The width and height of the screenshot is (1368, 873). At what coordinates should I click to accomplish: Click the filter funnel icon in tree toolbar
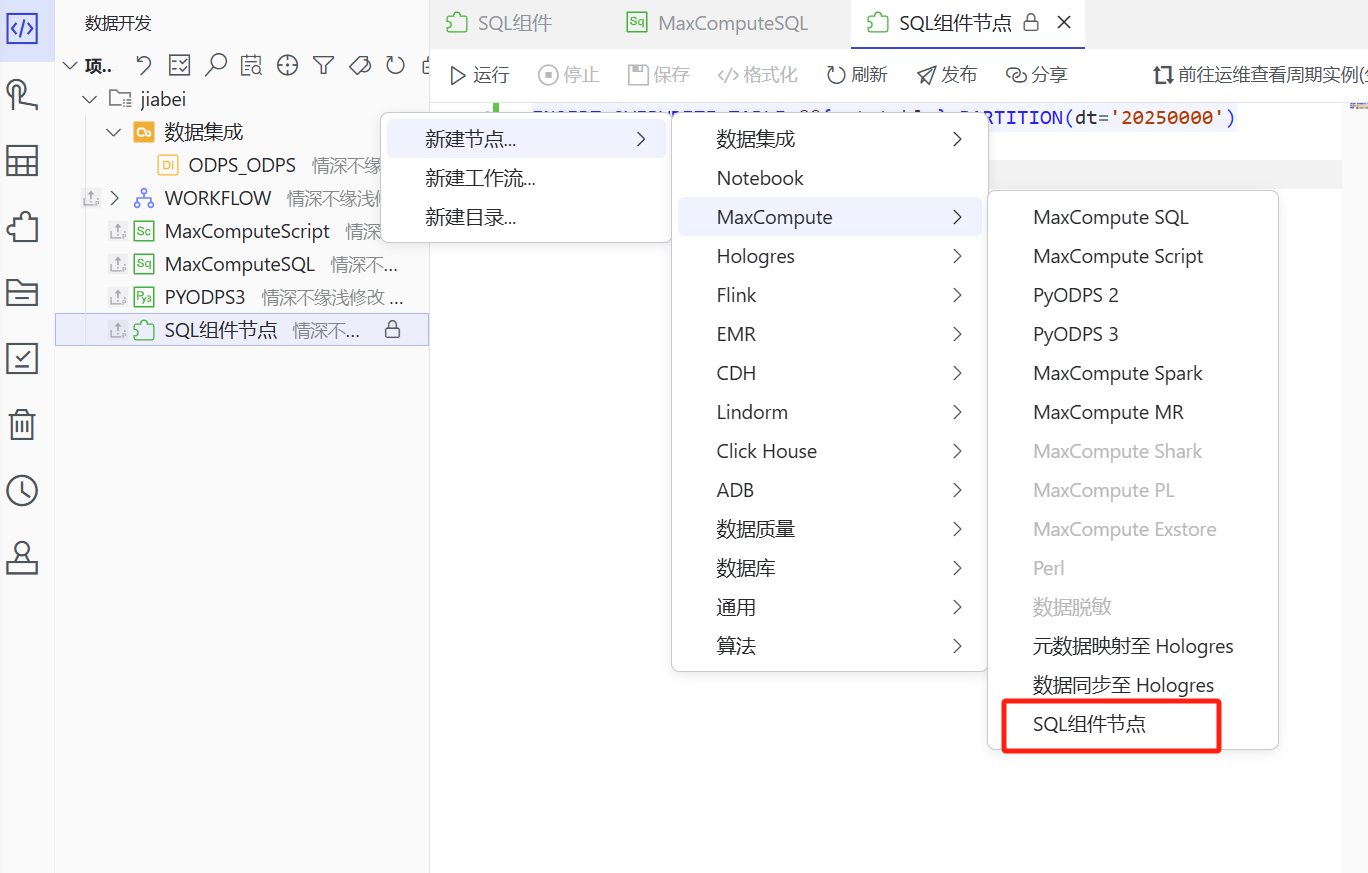click(323, 66)
